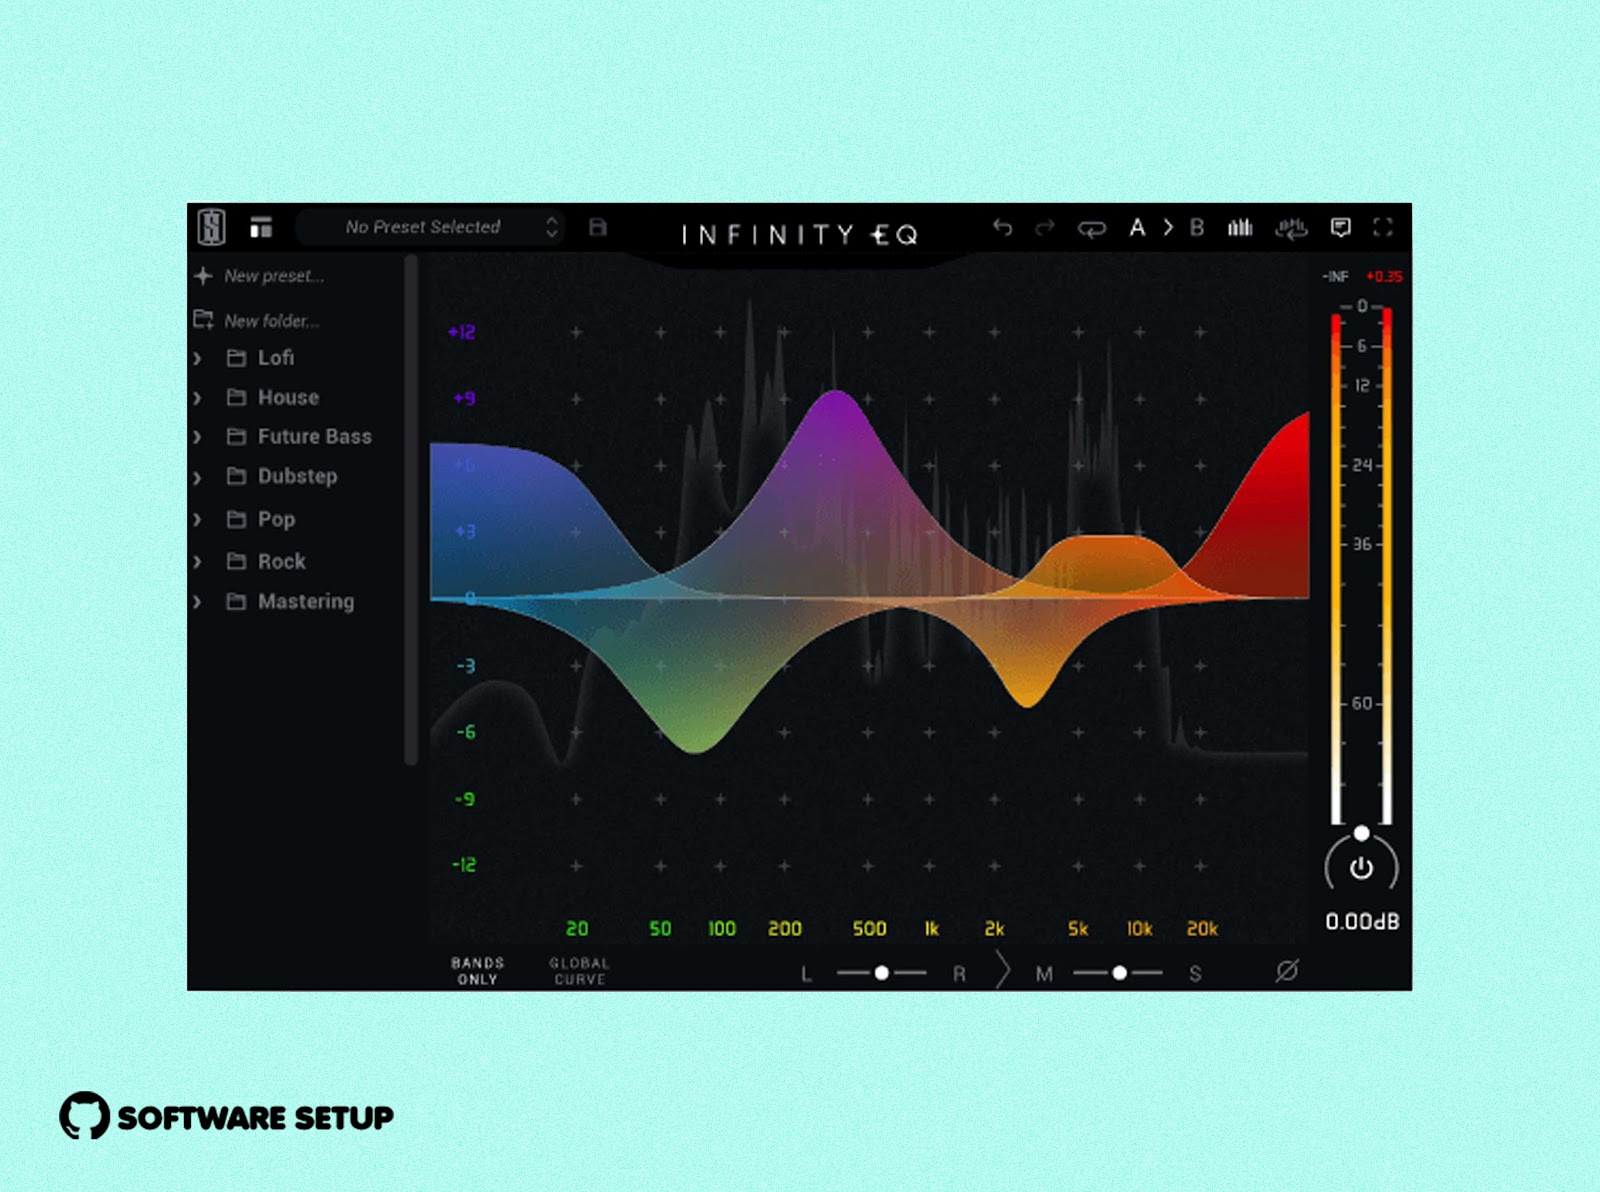Switch to Bands Only view

coord(478,971)
